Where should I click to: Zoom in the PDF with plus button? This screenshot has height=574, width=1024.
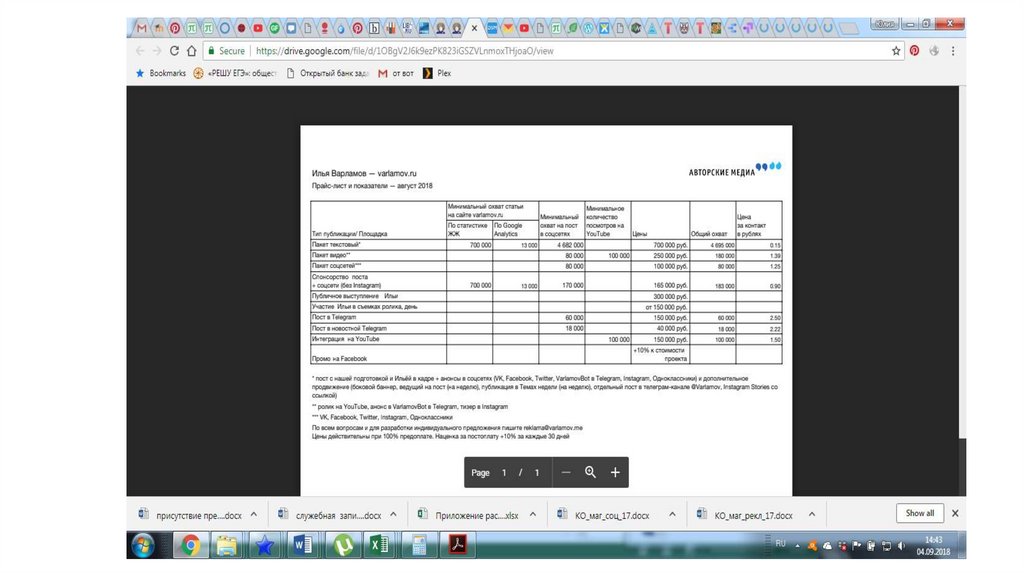point(615,472)
